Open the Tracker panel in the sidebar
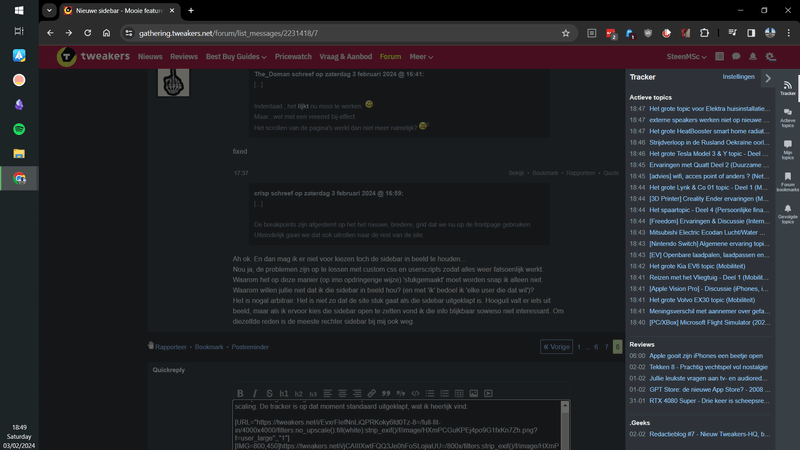800x450 pixels. point(787,88)
